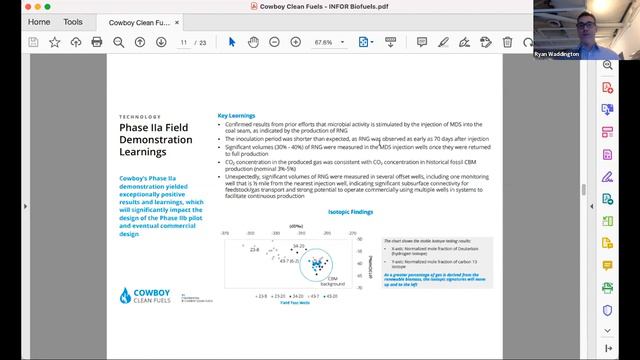The height and width of the screenshot is (360, 640).
Task: Open the purple file tool in the sidebar
Action: [607, 154]
